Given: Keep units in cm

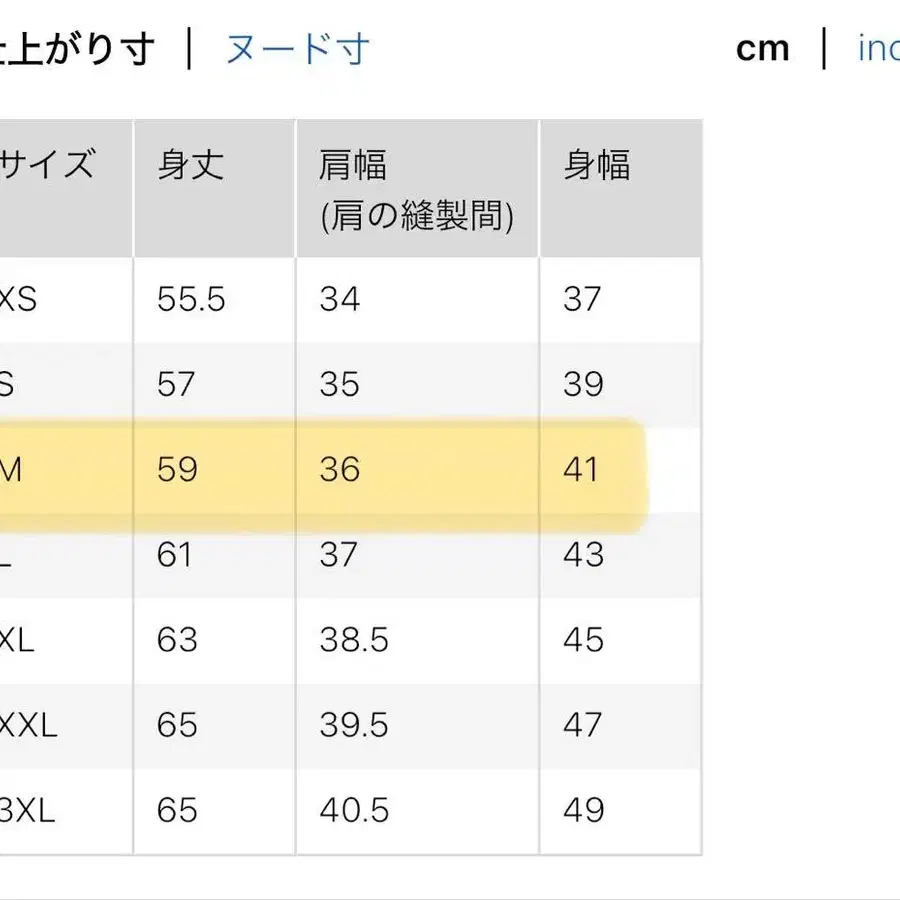Looking at the screenshot, I should [764, 48].
